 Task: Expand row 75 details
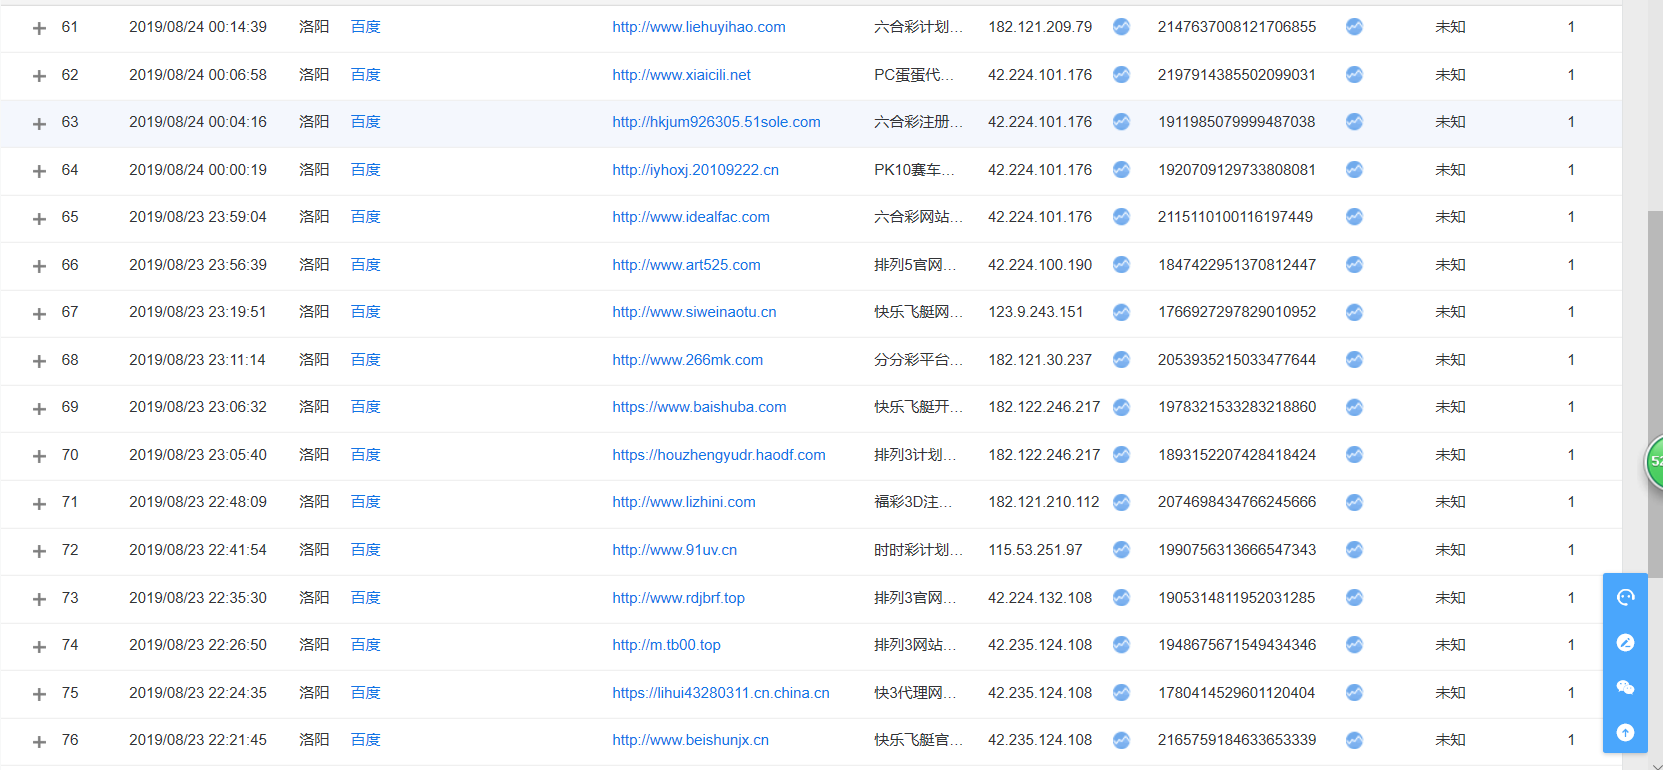click(39, 694)
